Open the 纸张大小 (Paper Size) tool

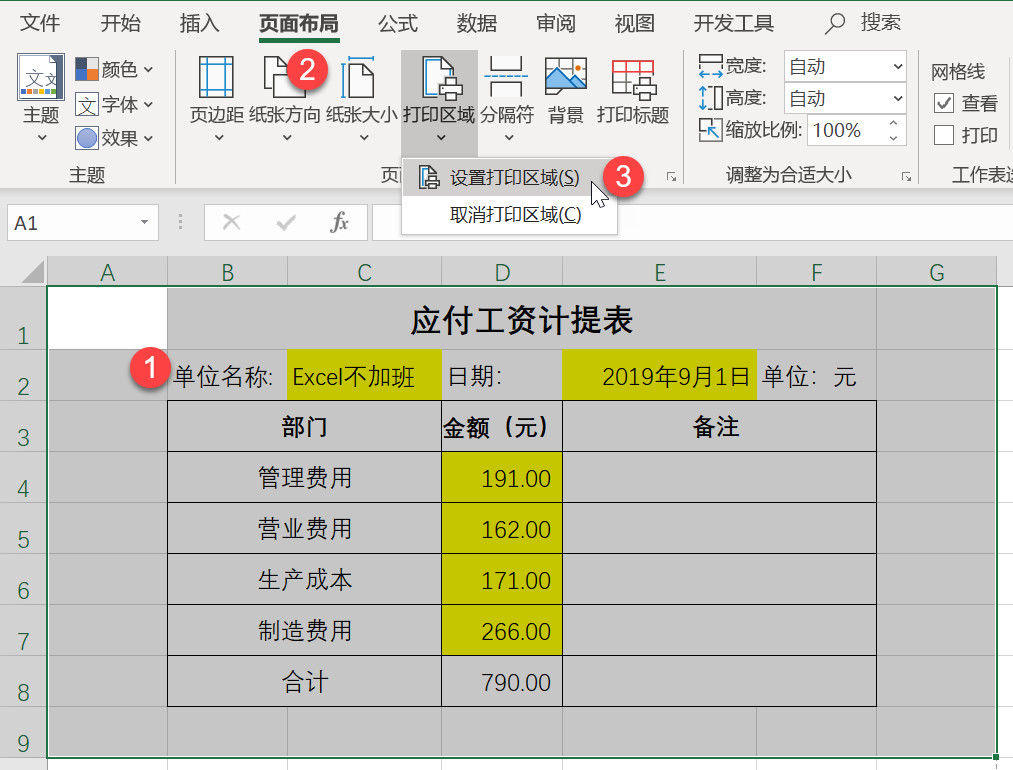point(358,95)
